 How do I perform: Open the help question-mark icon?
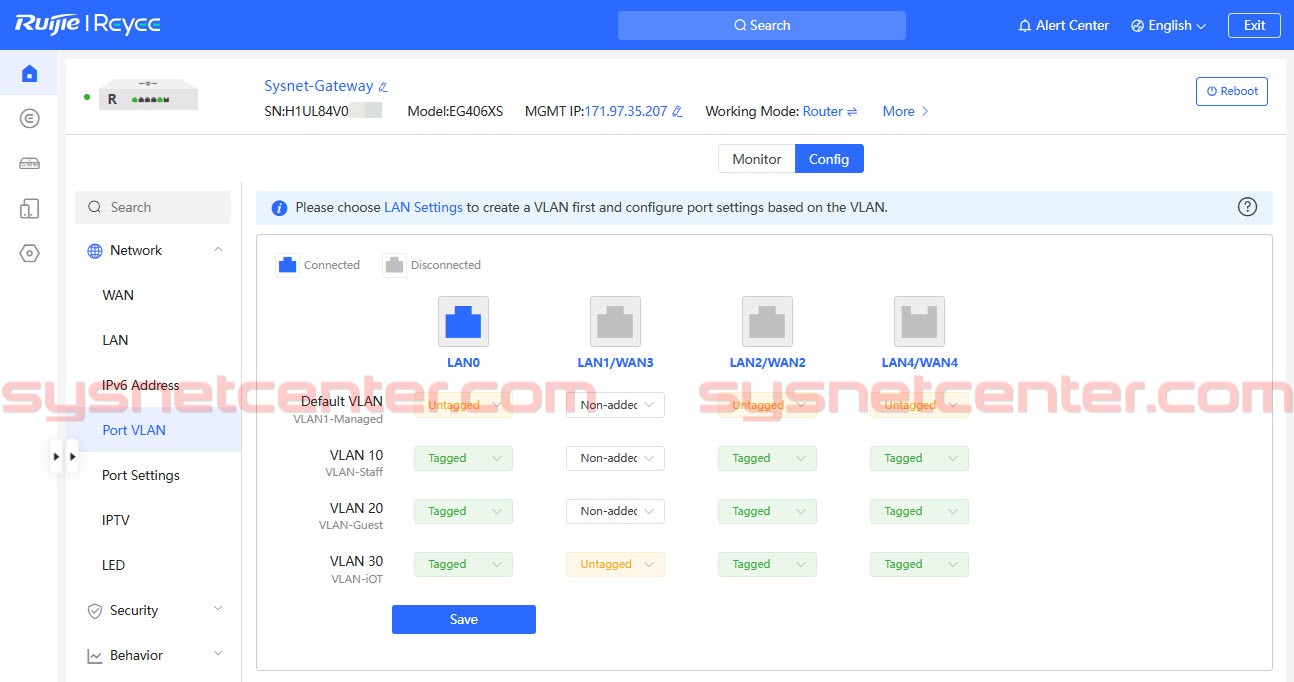tap(1247, 206)
